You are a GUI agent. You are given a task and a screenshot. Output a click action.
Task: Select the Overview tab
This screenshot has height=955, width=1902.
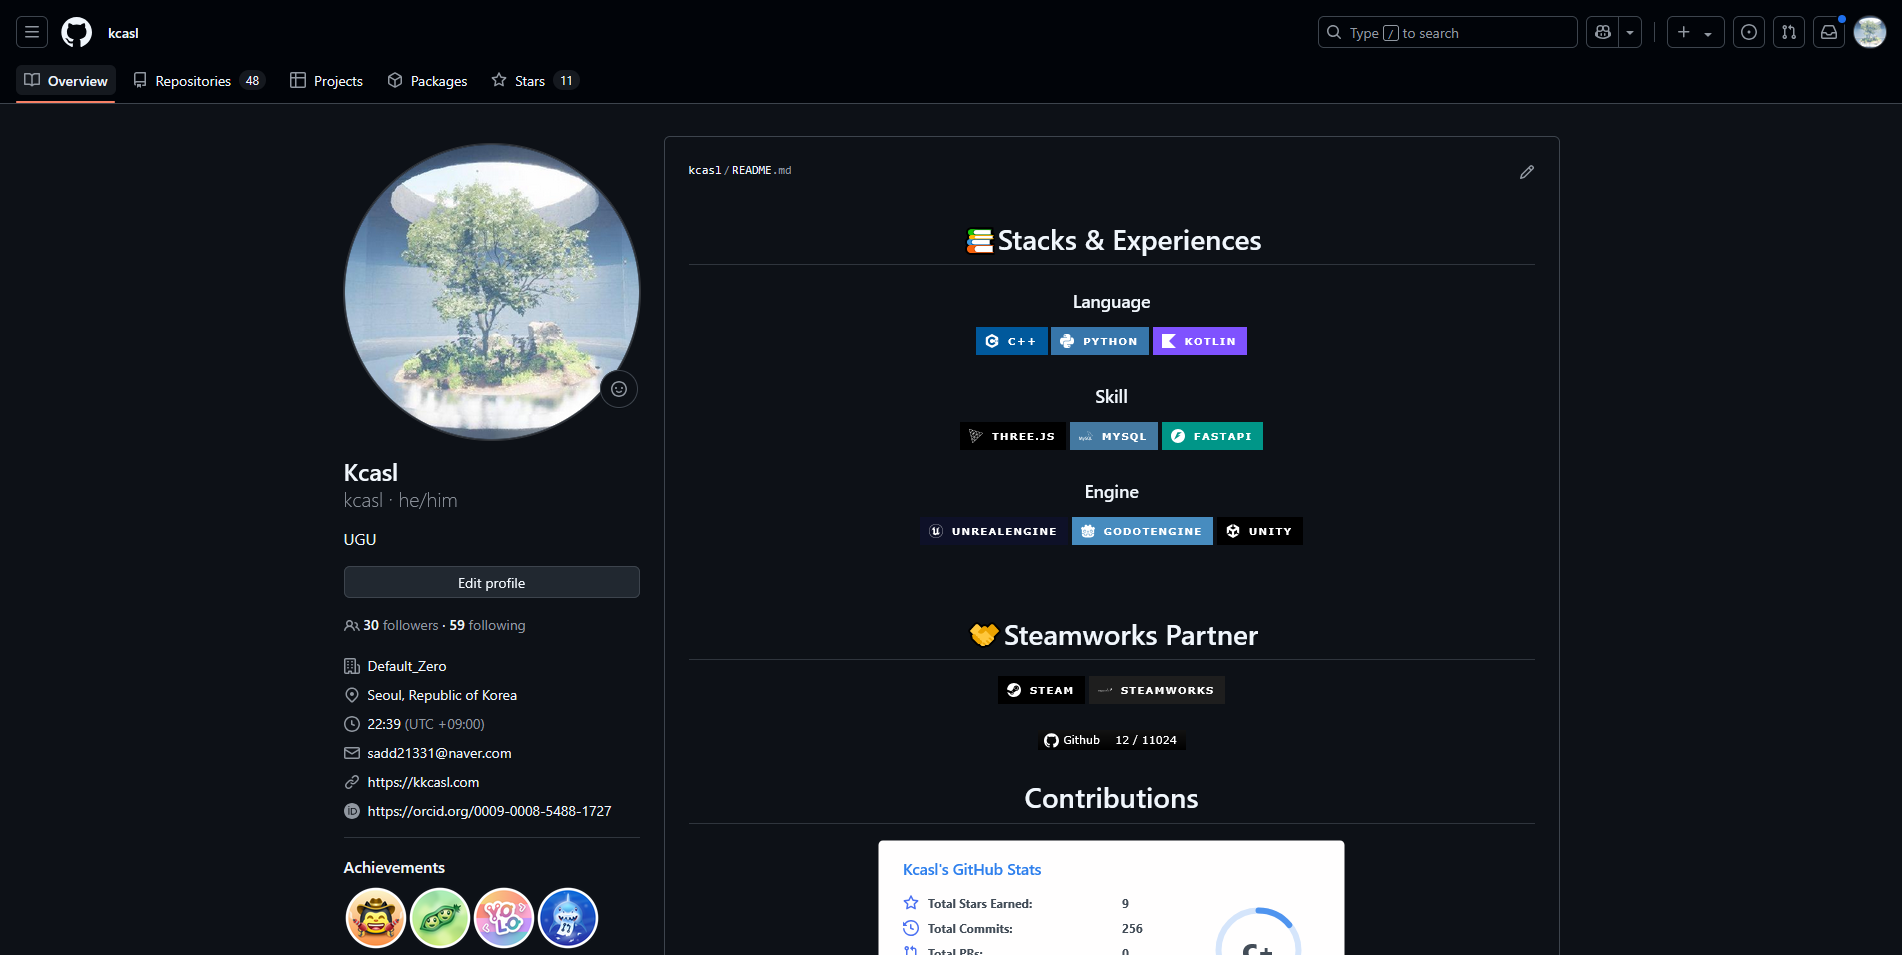click(x=66, y=81)
